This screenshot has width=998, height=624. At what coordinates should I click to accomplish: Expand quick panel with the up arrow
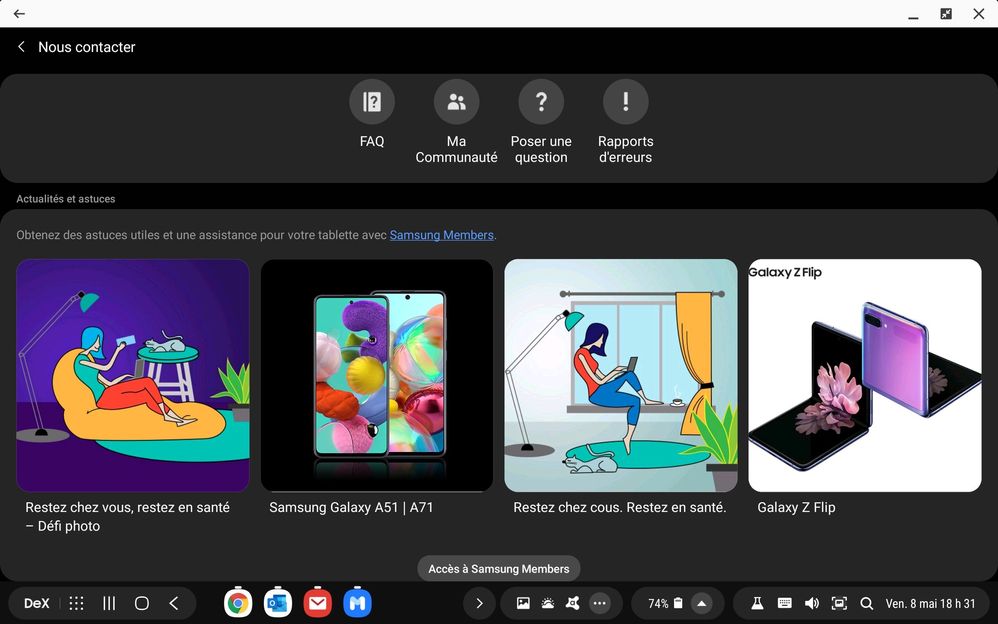[x=701, y=603]
